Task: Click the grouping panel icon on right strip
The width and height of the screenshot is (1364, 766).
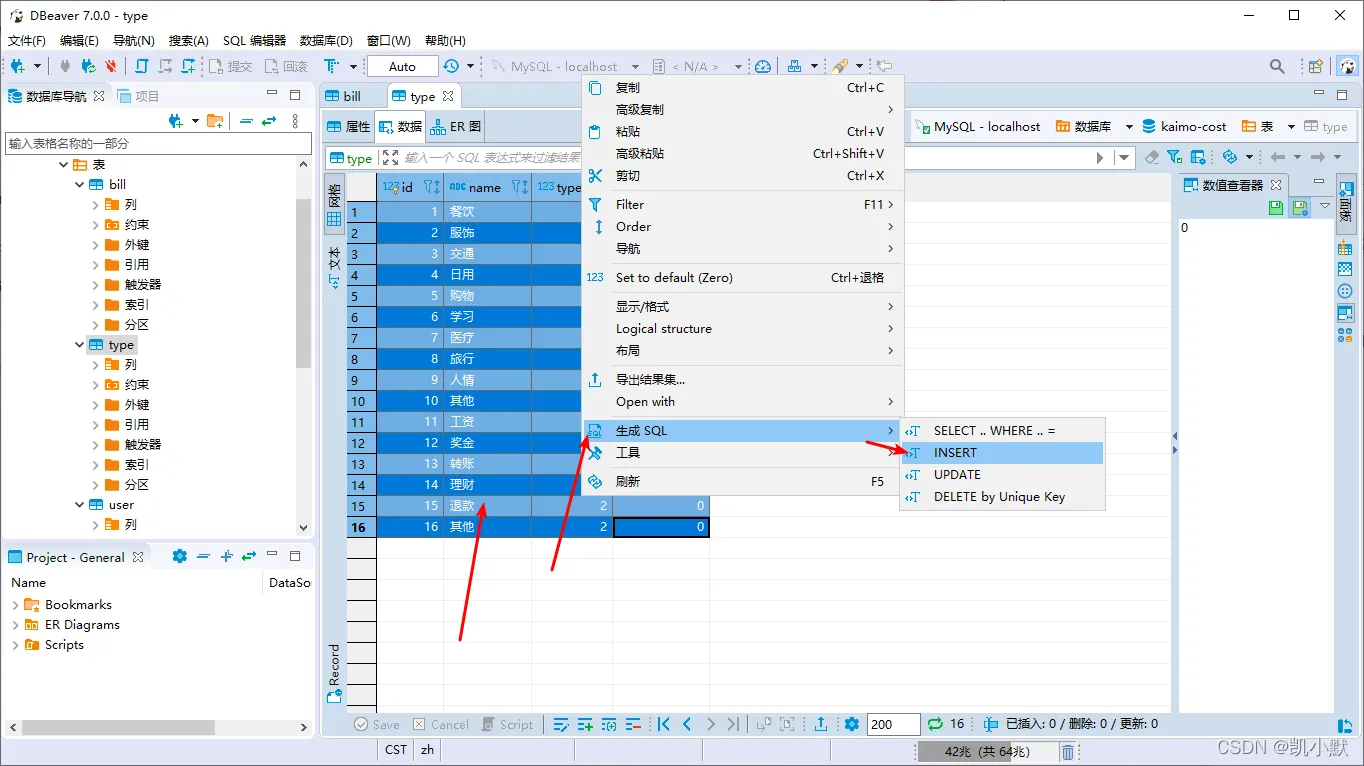Action: (1345, 249)
